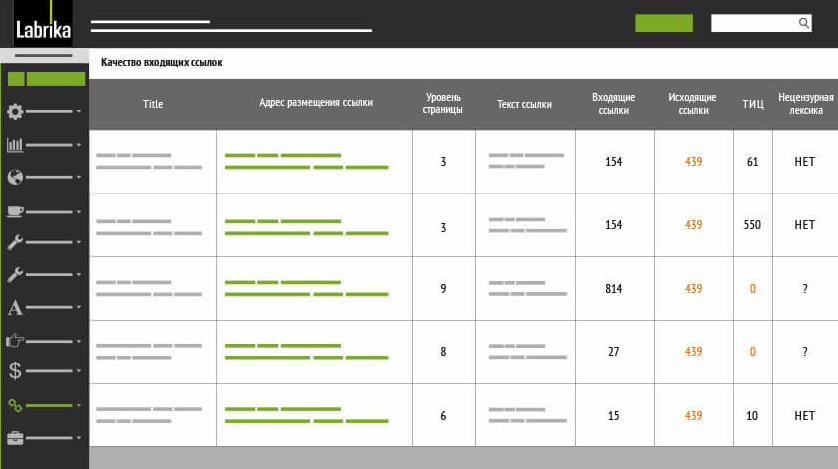Click the gear settings icon in sidebar

pyautogui.click(x=15, y=112)
